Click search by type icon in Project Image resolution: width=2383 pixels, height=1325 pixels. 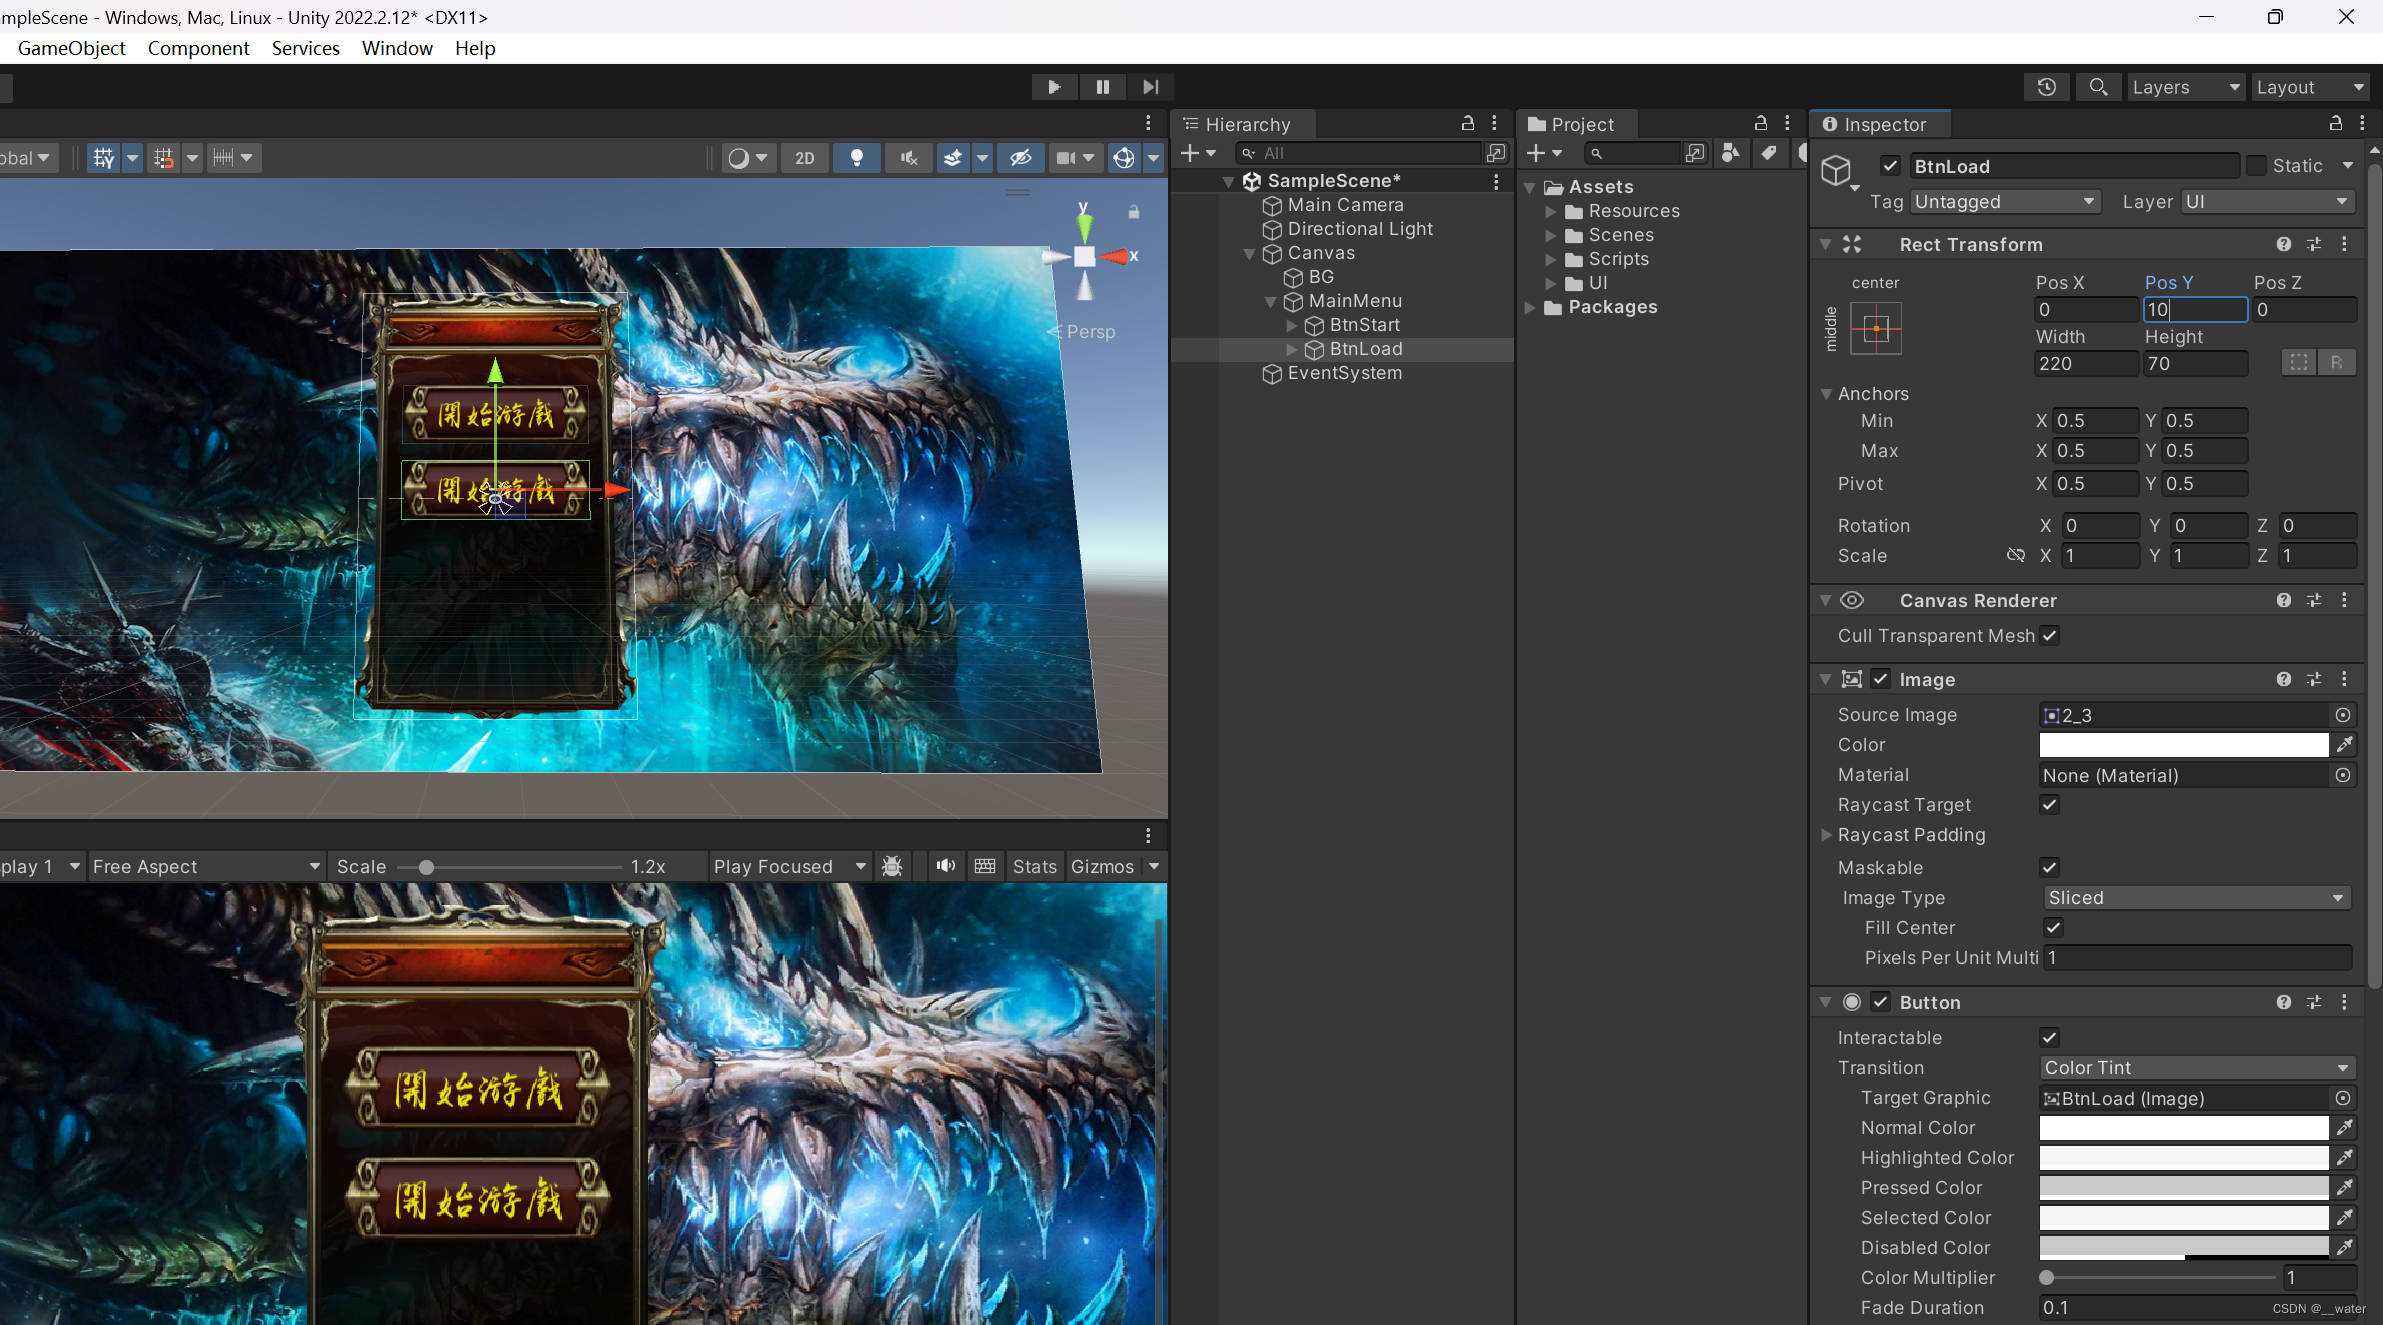click(1731, 153)
